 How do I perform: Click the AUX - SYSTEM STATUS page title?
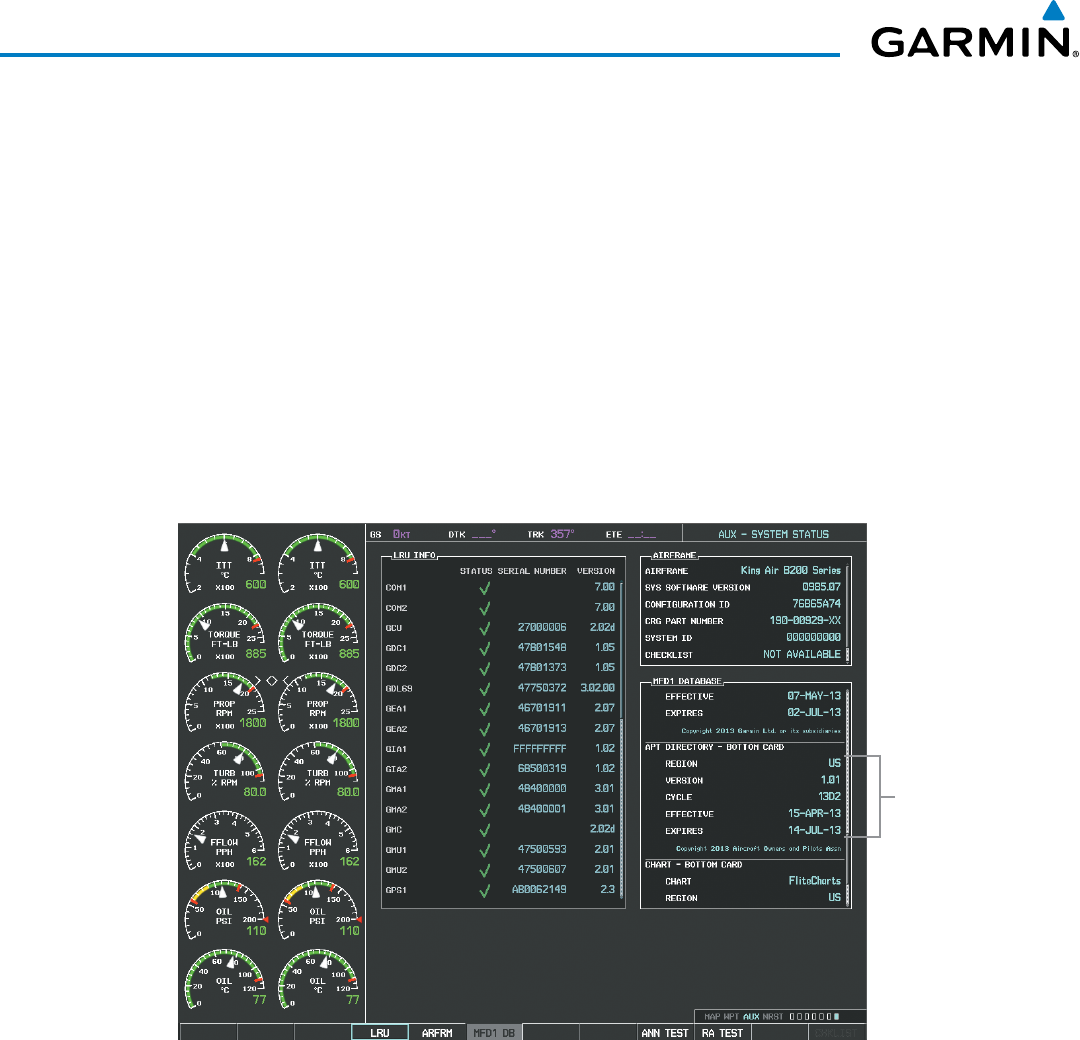pyautogui.click(x=773, y=534)
